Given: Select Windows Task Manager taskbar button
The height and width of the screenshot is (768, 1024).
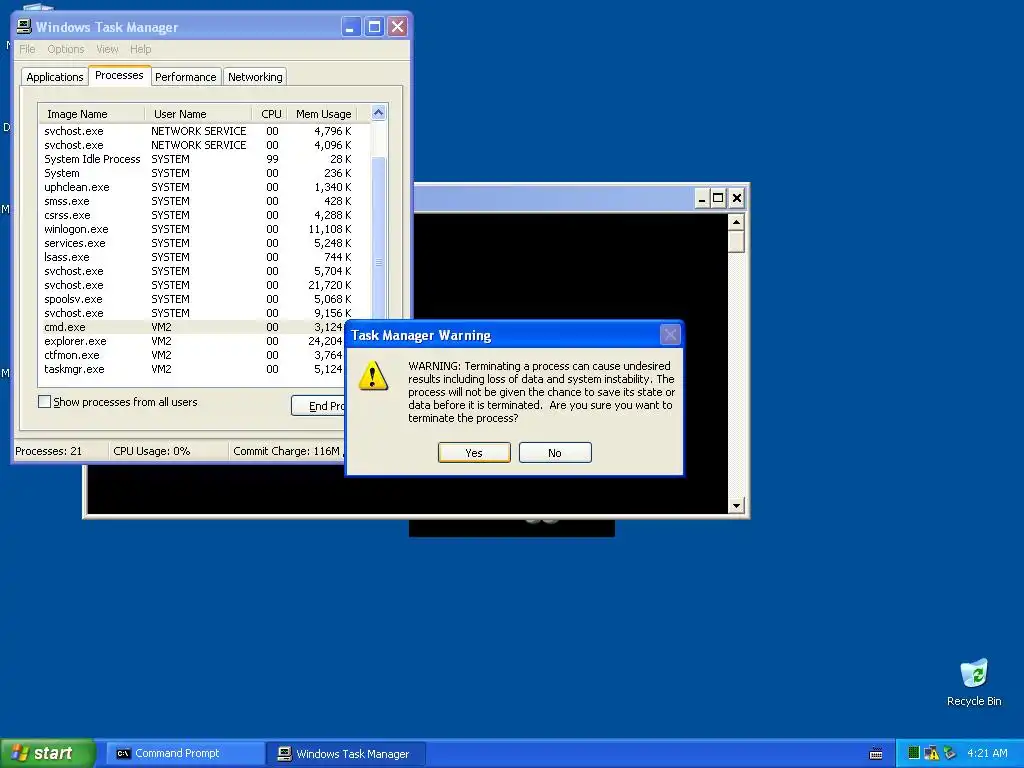Looking at the screenshot, I should 346,754.
